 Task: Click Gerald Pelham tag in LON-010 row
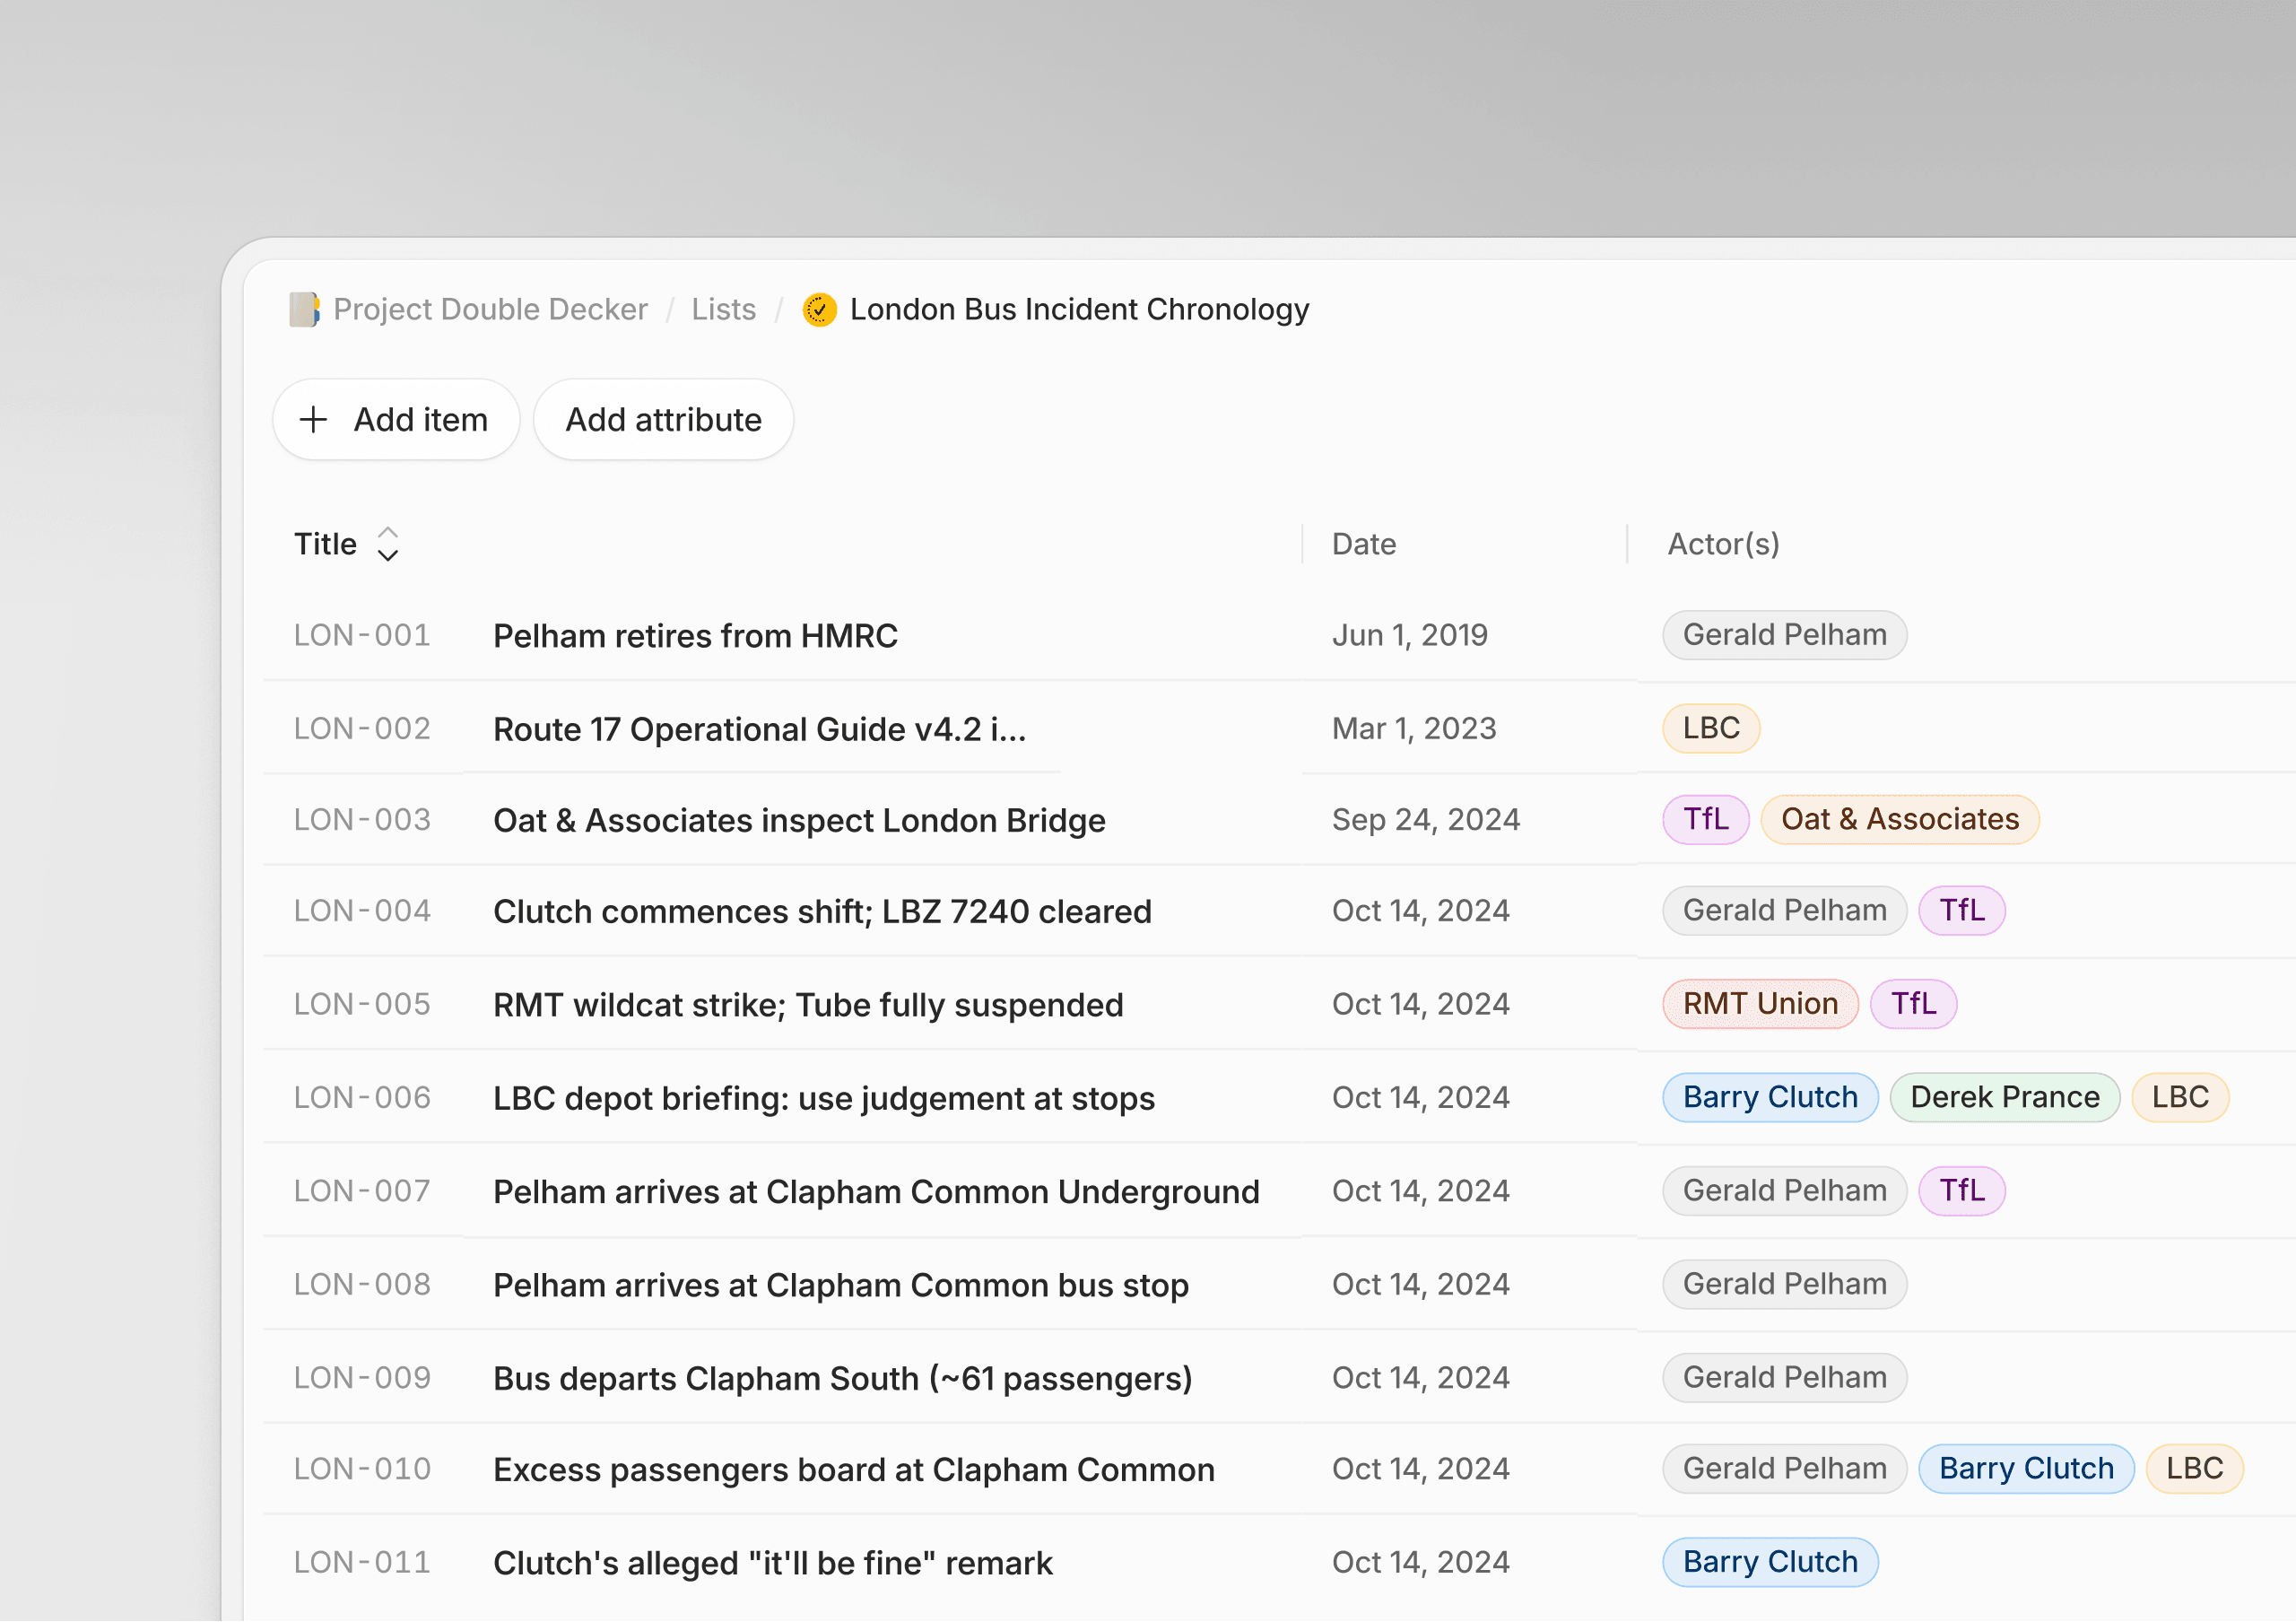1785,1469
